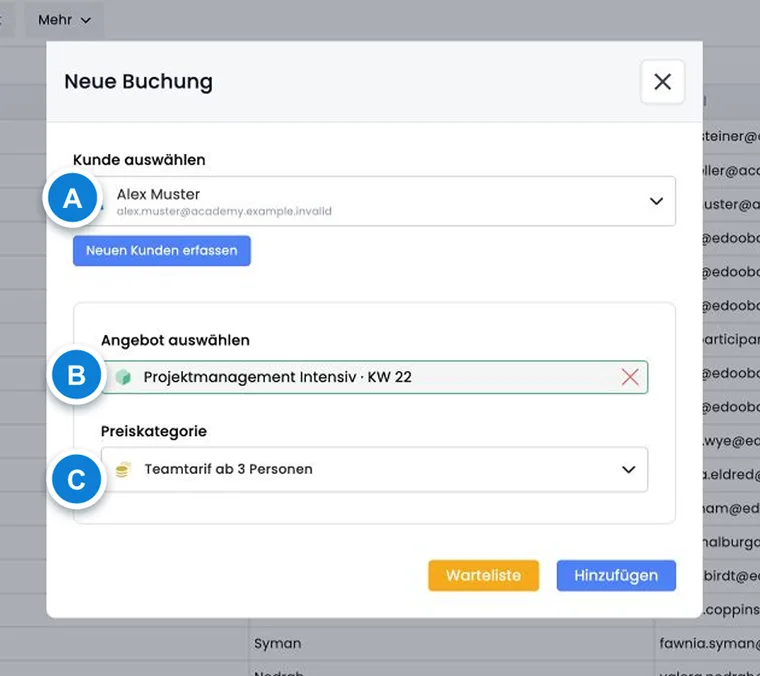
Task: Open the Mehr menu in background
Action: pyautogui.click(x=64, y=20)
